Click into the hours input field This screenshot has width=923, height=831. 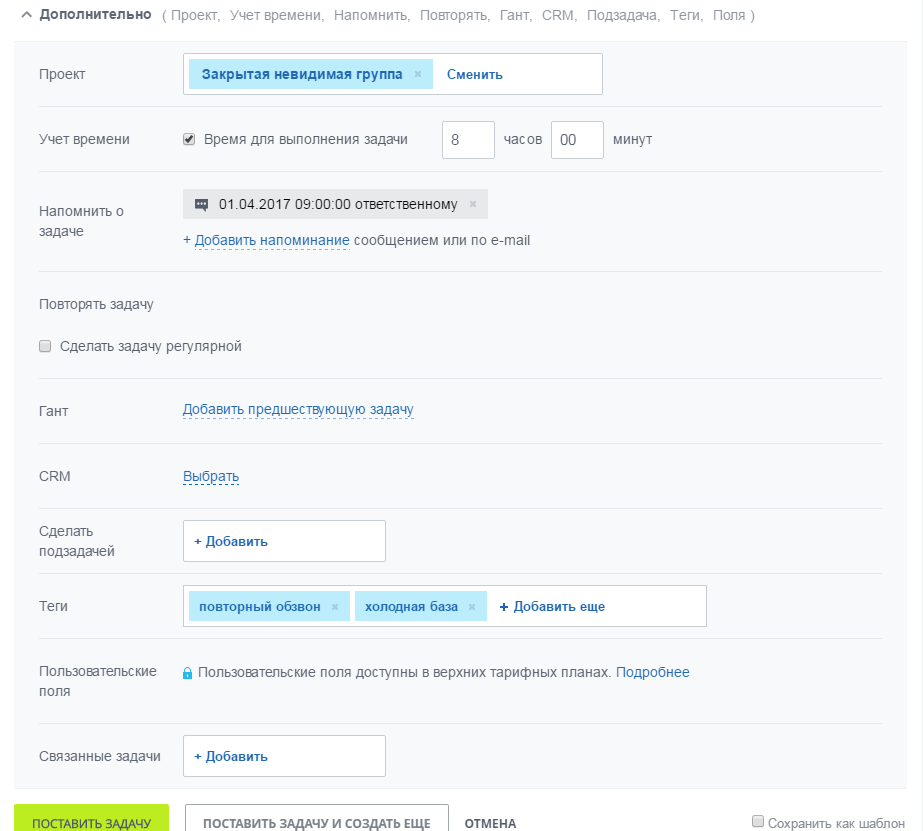[468, 140]
